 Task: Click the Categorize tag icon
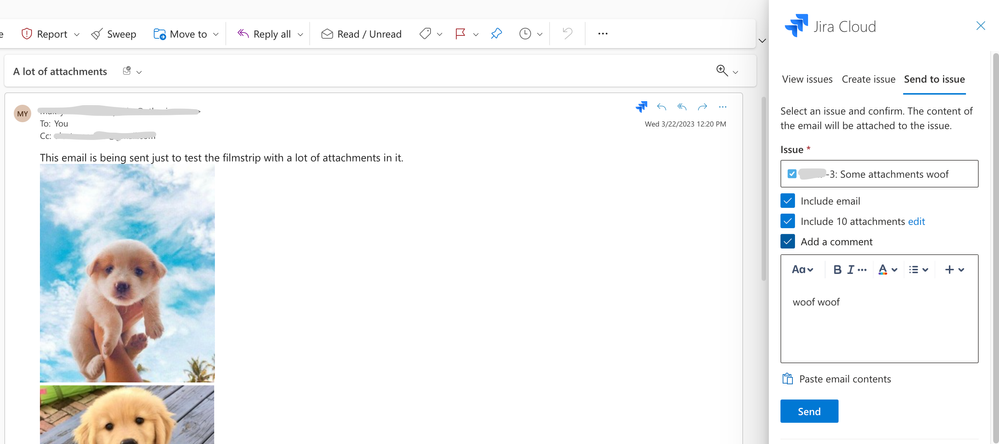425,34
